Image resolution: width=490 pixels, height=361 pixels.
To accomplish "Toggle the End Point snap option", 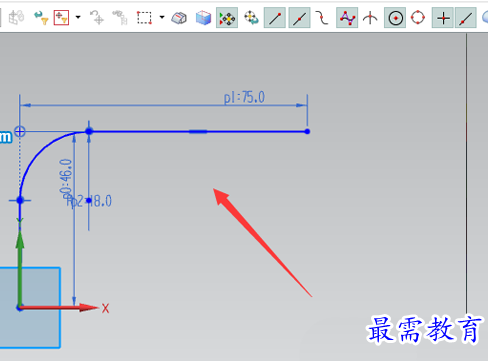I will [x=275, y=18].
